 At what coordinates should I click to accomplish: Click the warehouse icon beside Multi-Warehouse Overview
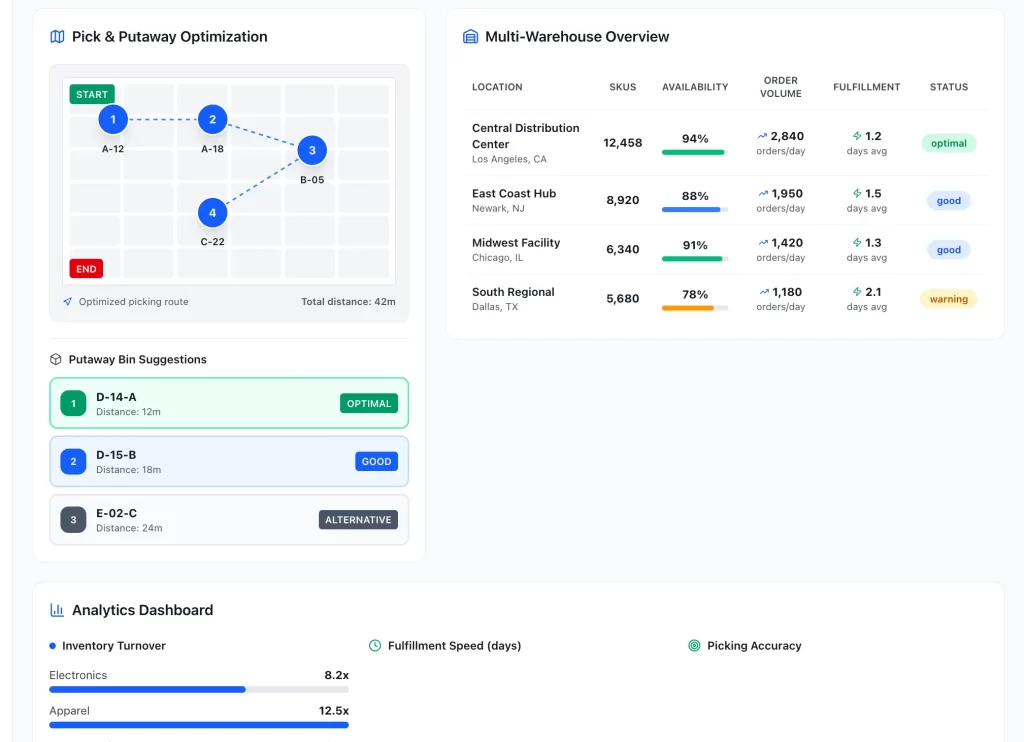(470, 37)
